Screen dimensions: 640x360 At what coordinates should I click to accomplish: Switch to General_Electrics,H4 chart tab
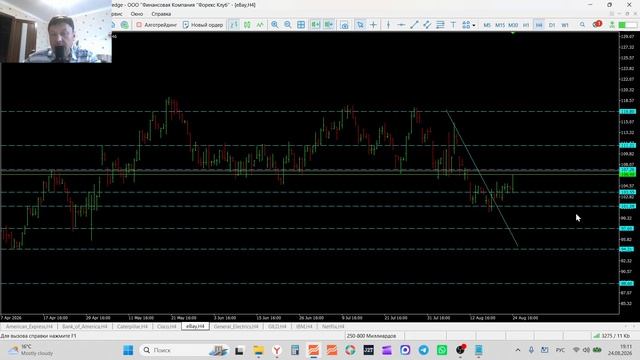pyautogui.click(x=236, y=327)
